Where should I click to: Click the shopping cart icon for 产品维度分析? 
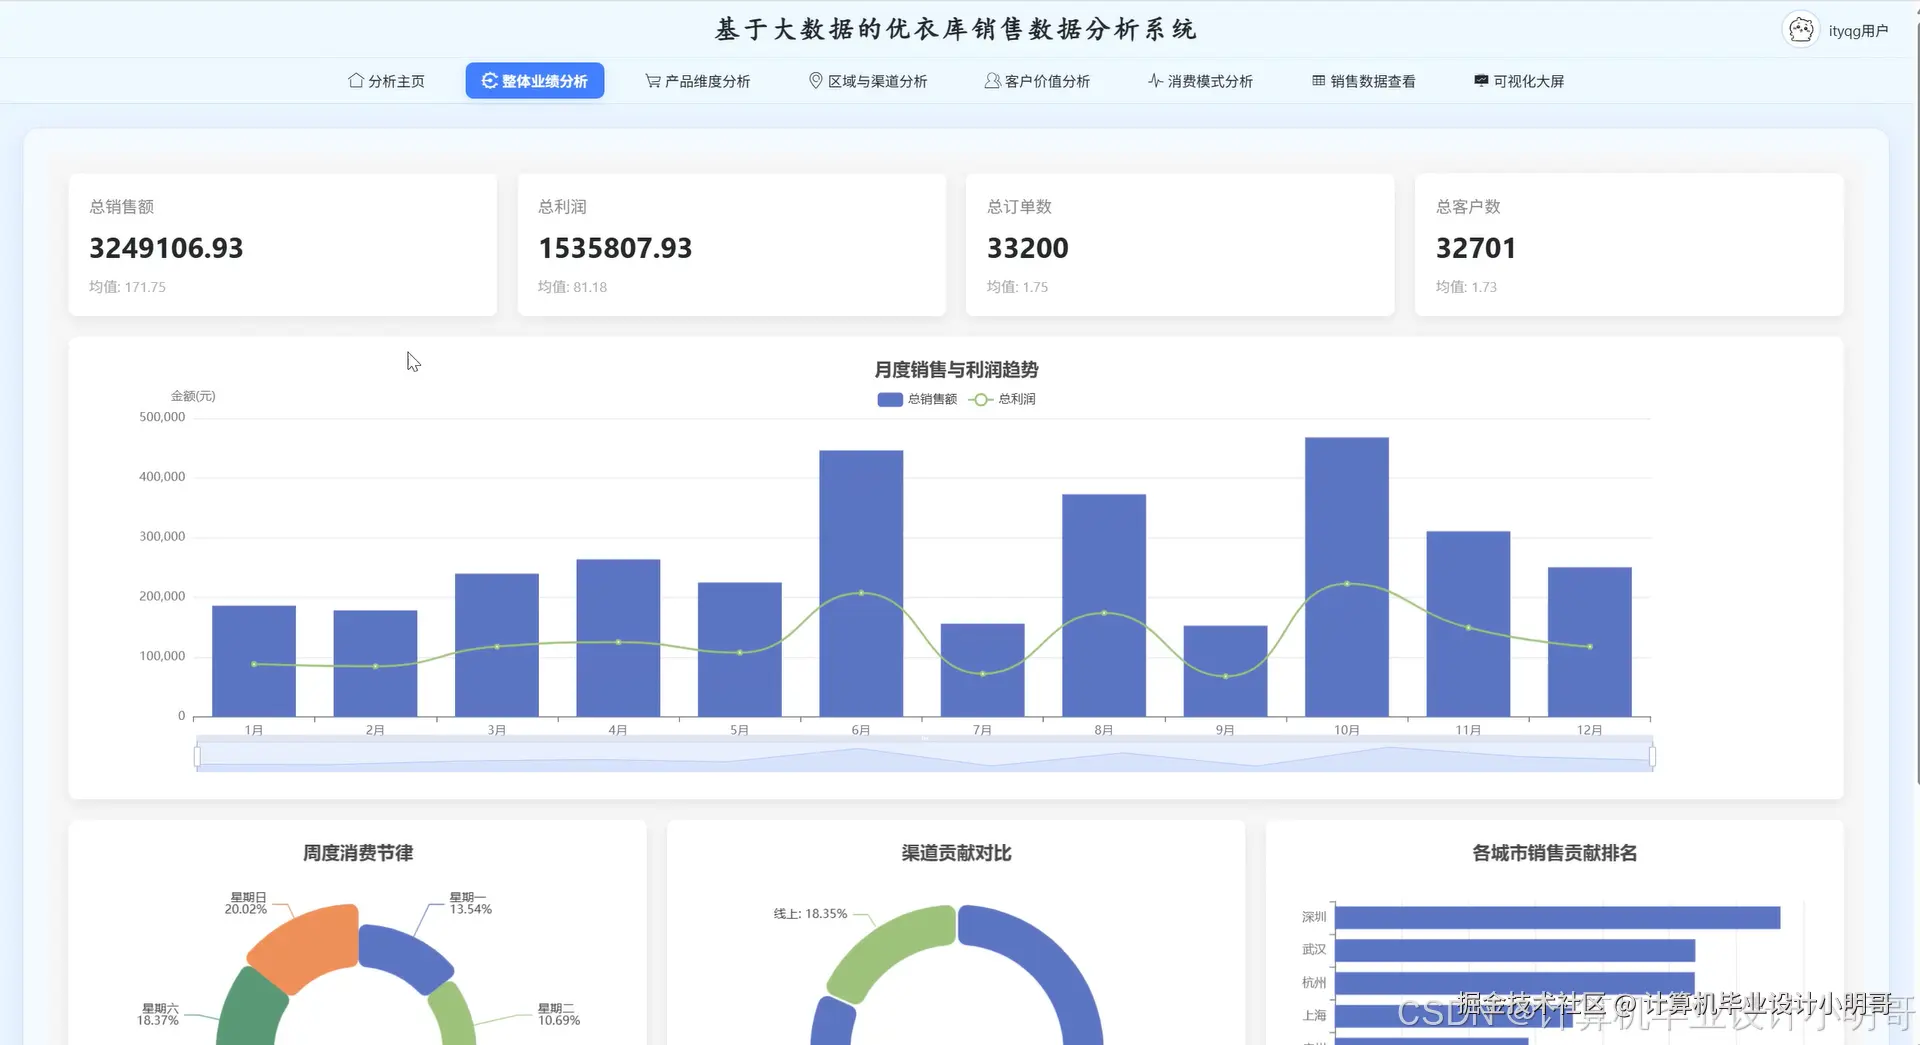pyautogui.click(x=653, y=81)
